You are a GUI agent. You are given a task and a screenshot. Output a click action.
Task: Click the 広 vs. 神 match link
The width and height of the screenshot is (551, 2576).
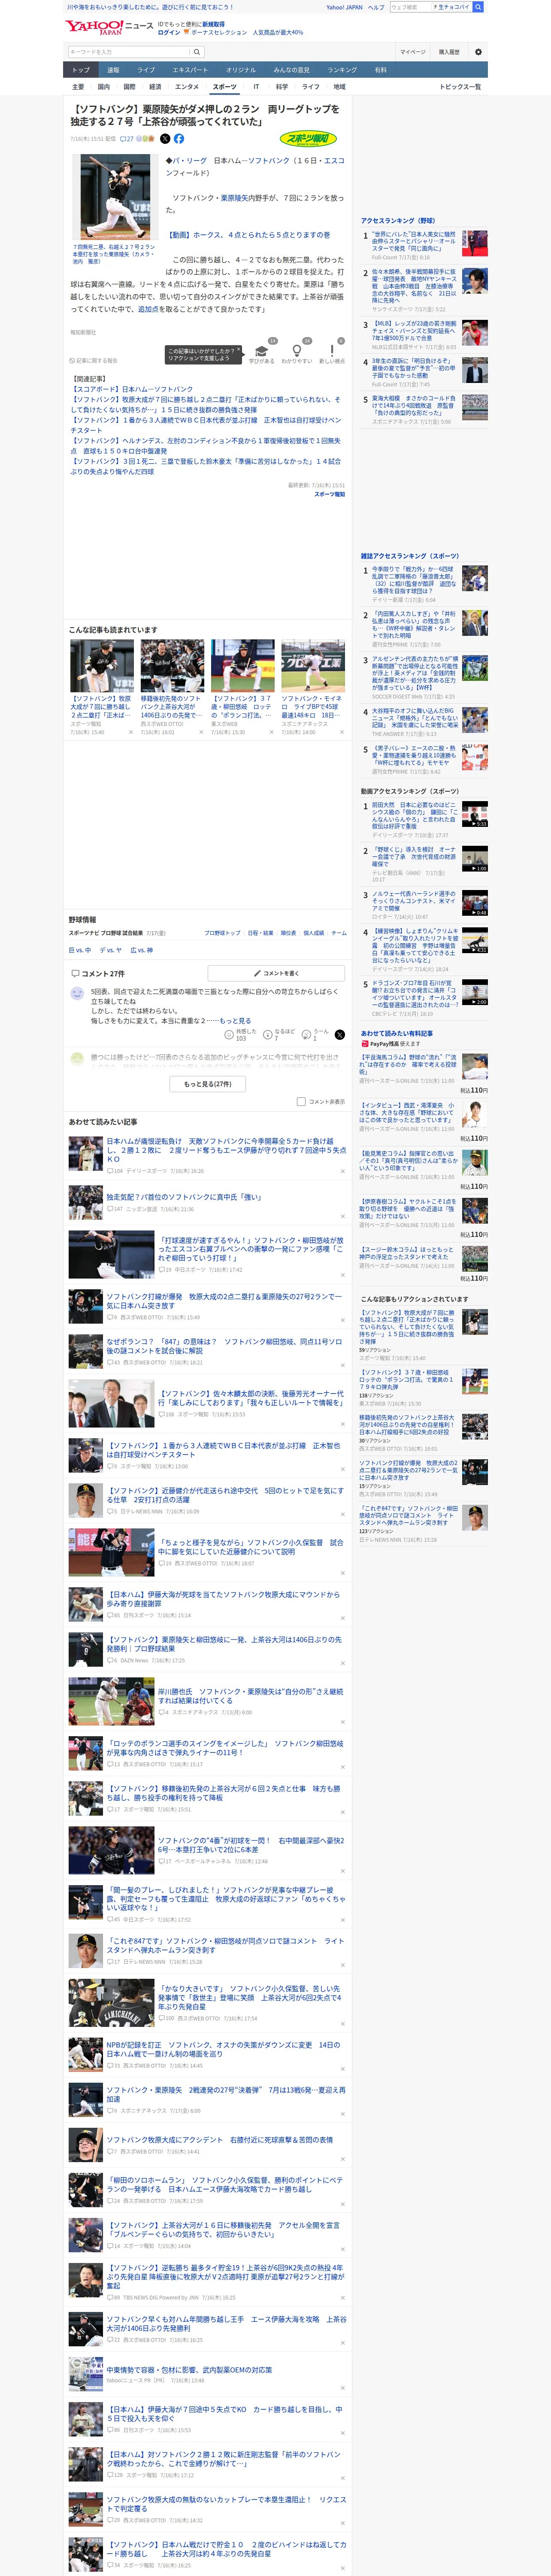pos(142,950)
